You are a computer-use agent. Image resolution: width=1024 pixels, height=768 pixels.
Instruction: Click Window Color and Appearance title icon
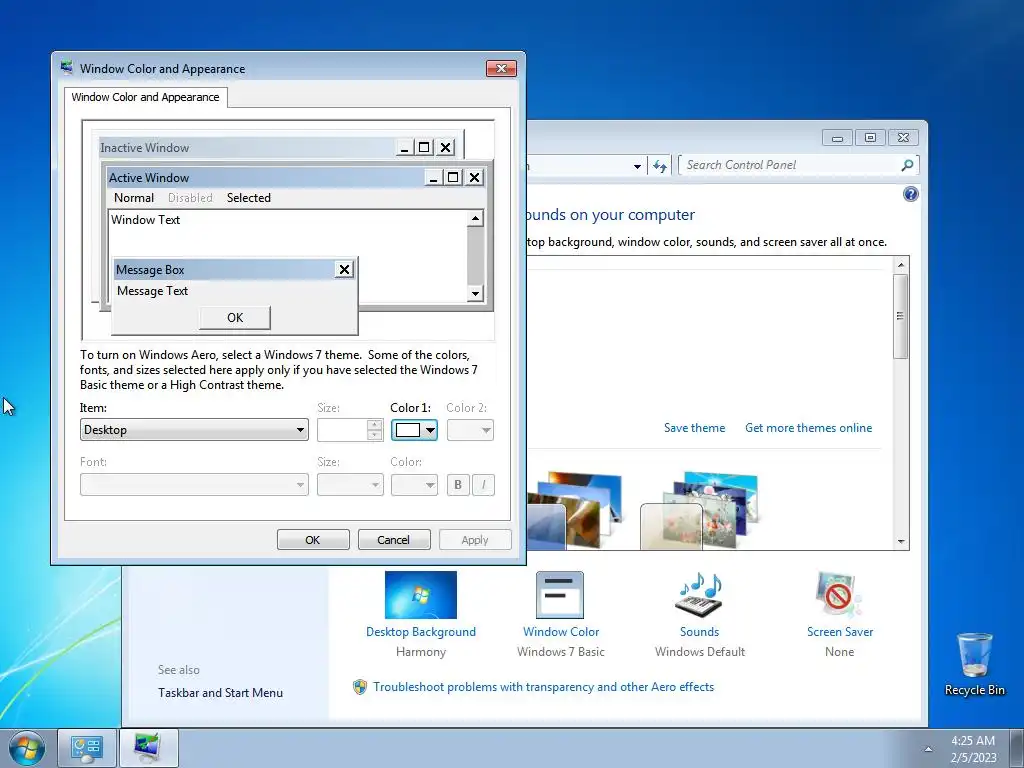67,68
